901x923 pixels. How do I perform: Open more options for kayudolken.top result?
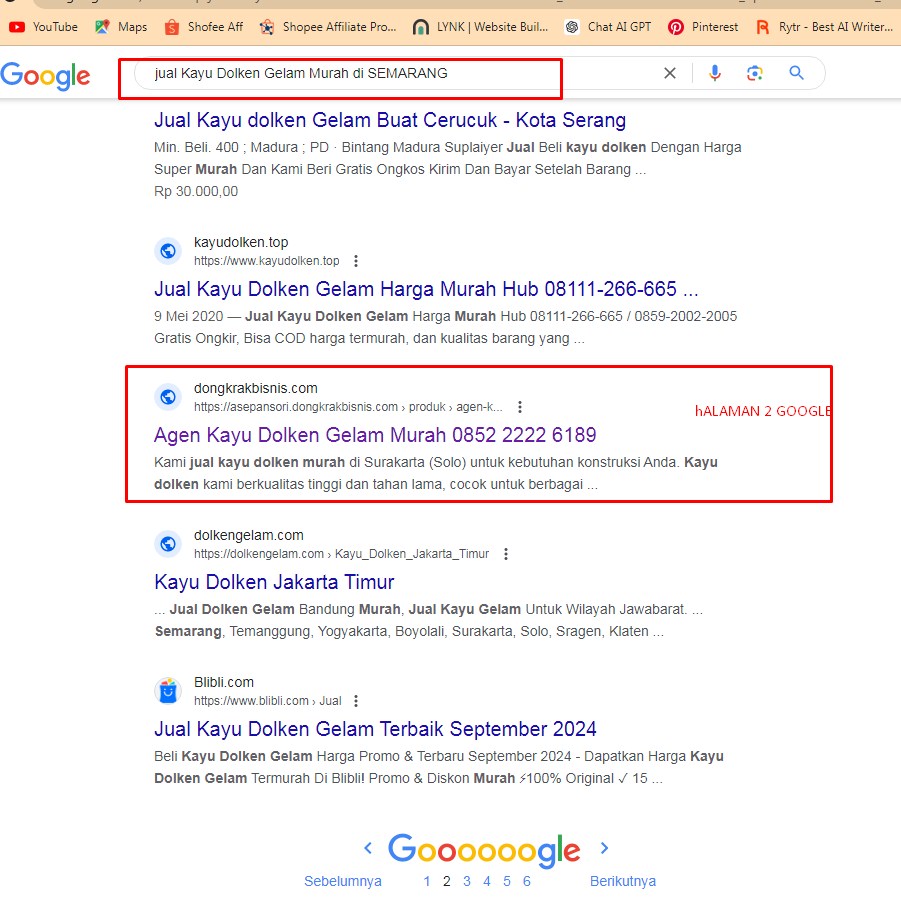point(356,261)
